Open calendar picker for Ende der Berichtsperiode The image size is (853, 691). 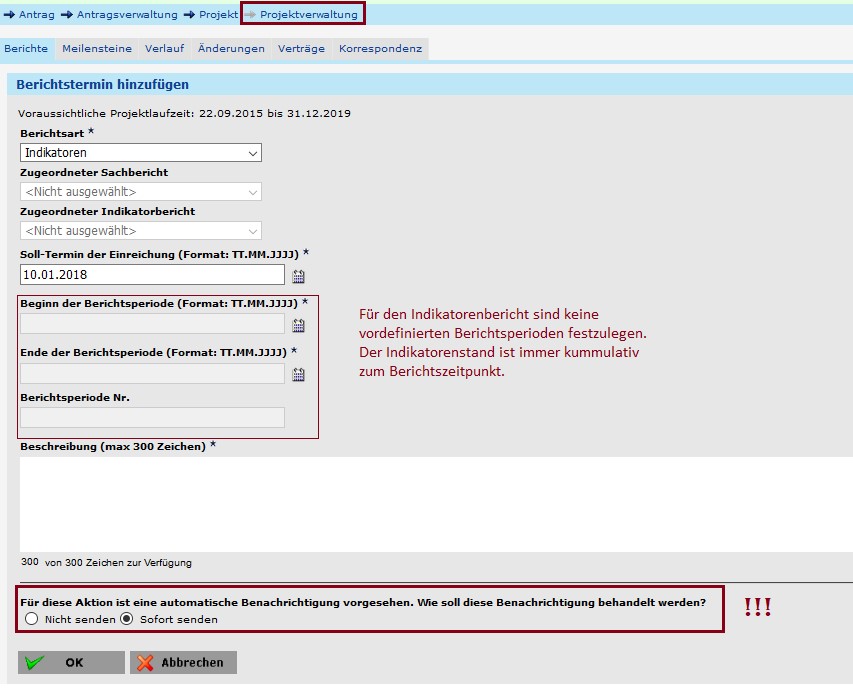click(x=298, y=375)
